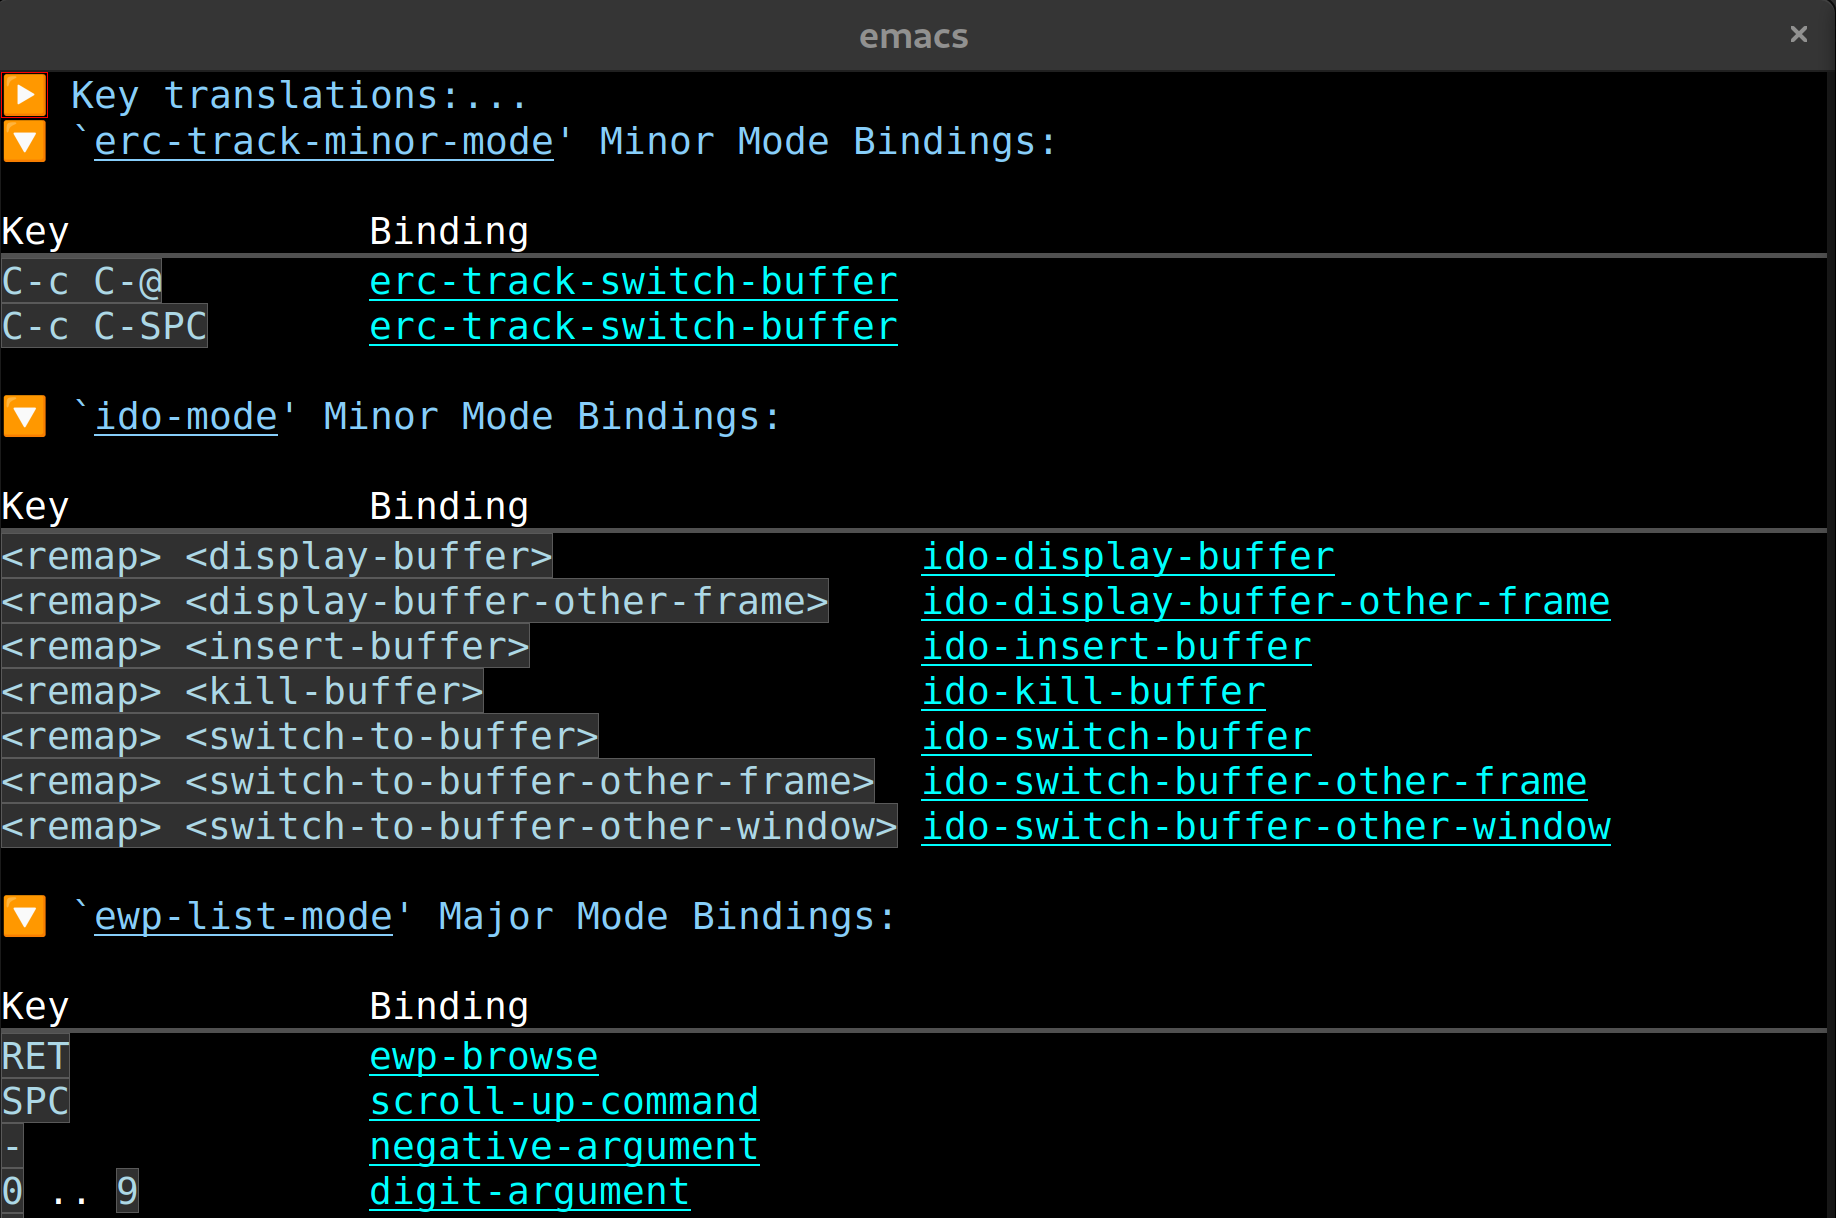
Task: Follow the erc-track-switch-buffer link for C-c C-SPC
Action: click(633, 327)
